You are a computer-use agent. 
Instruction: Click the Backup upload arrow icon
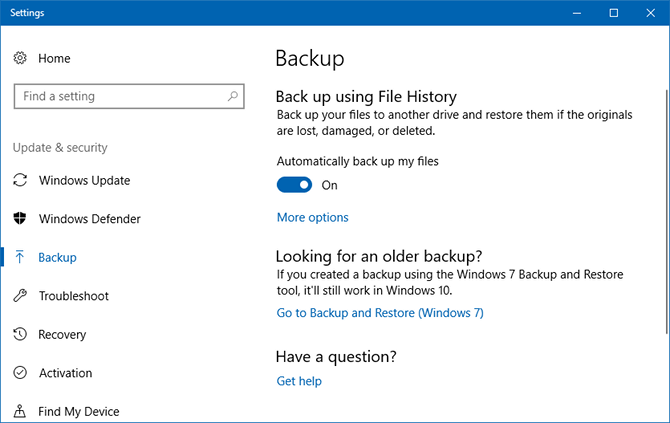pyautogui.click(x=20, y=258)
